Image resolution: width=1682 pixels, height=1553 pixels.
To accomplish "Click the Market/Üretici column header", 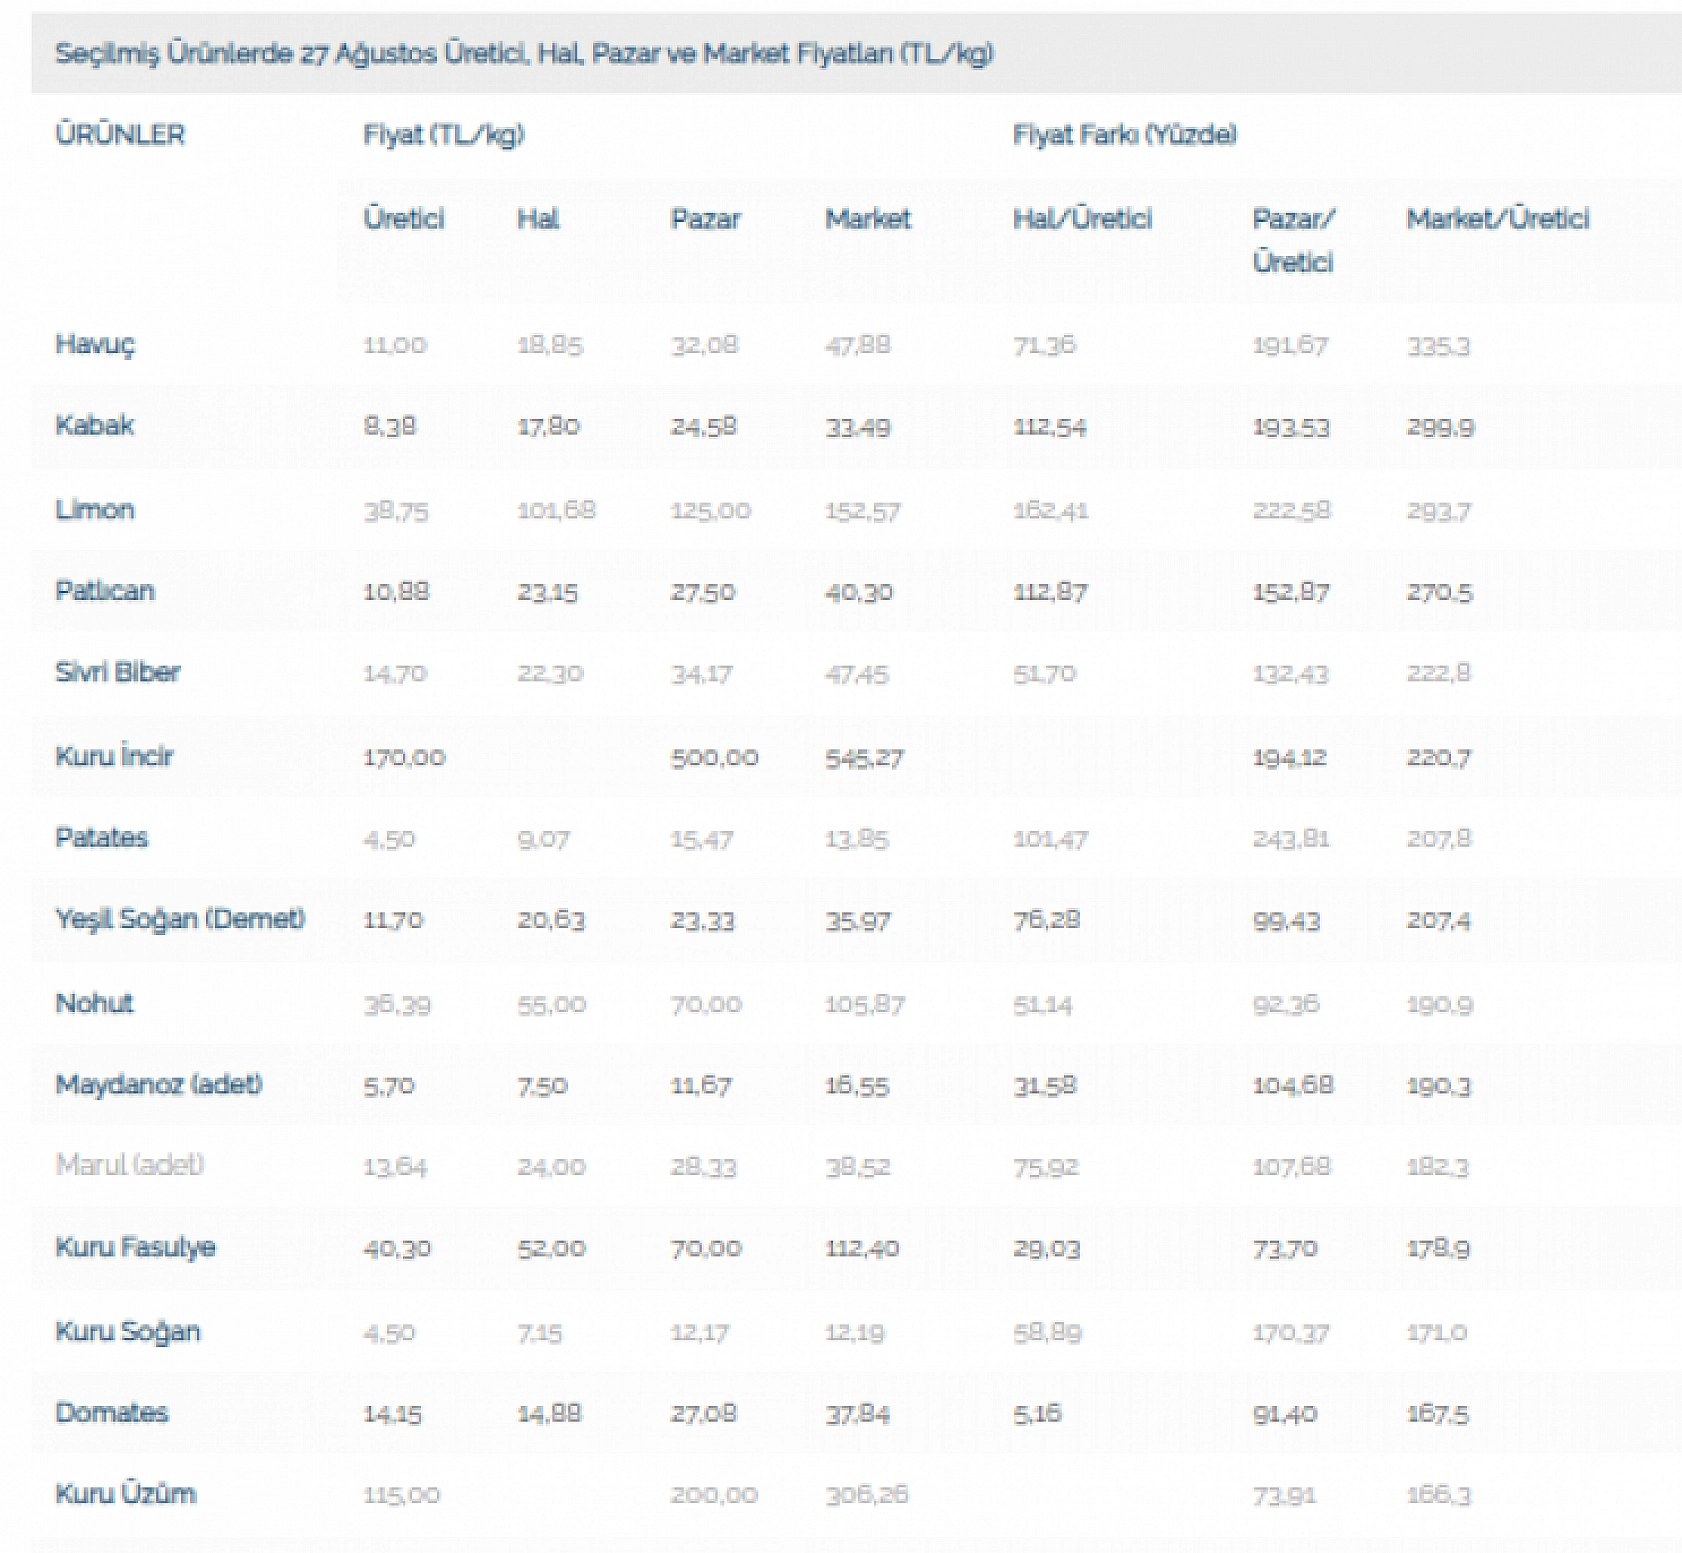I will tap(1497, 219).
